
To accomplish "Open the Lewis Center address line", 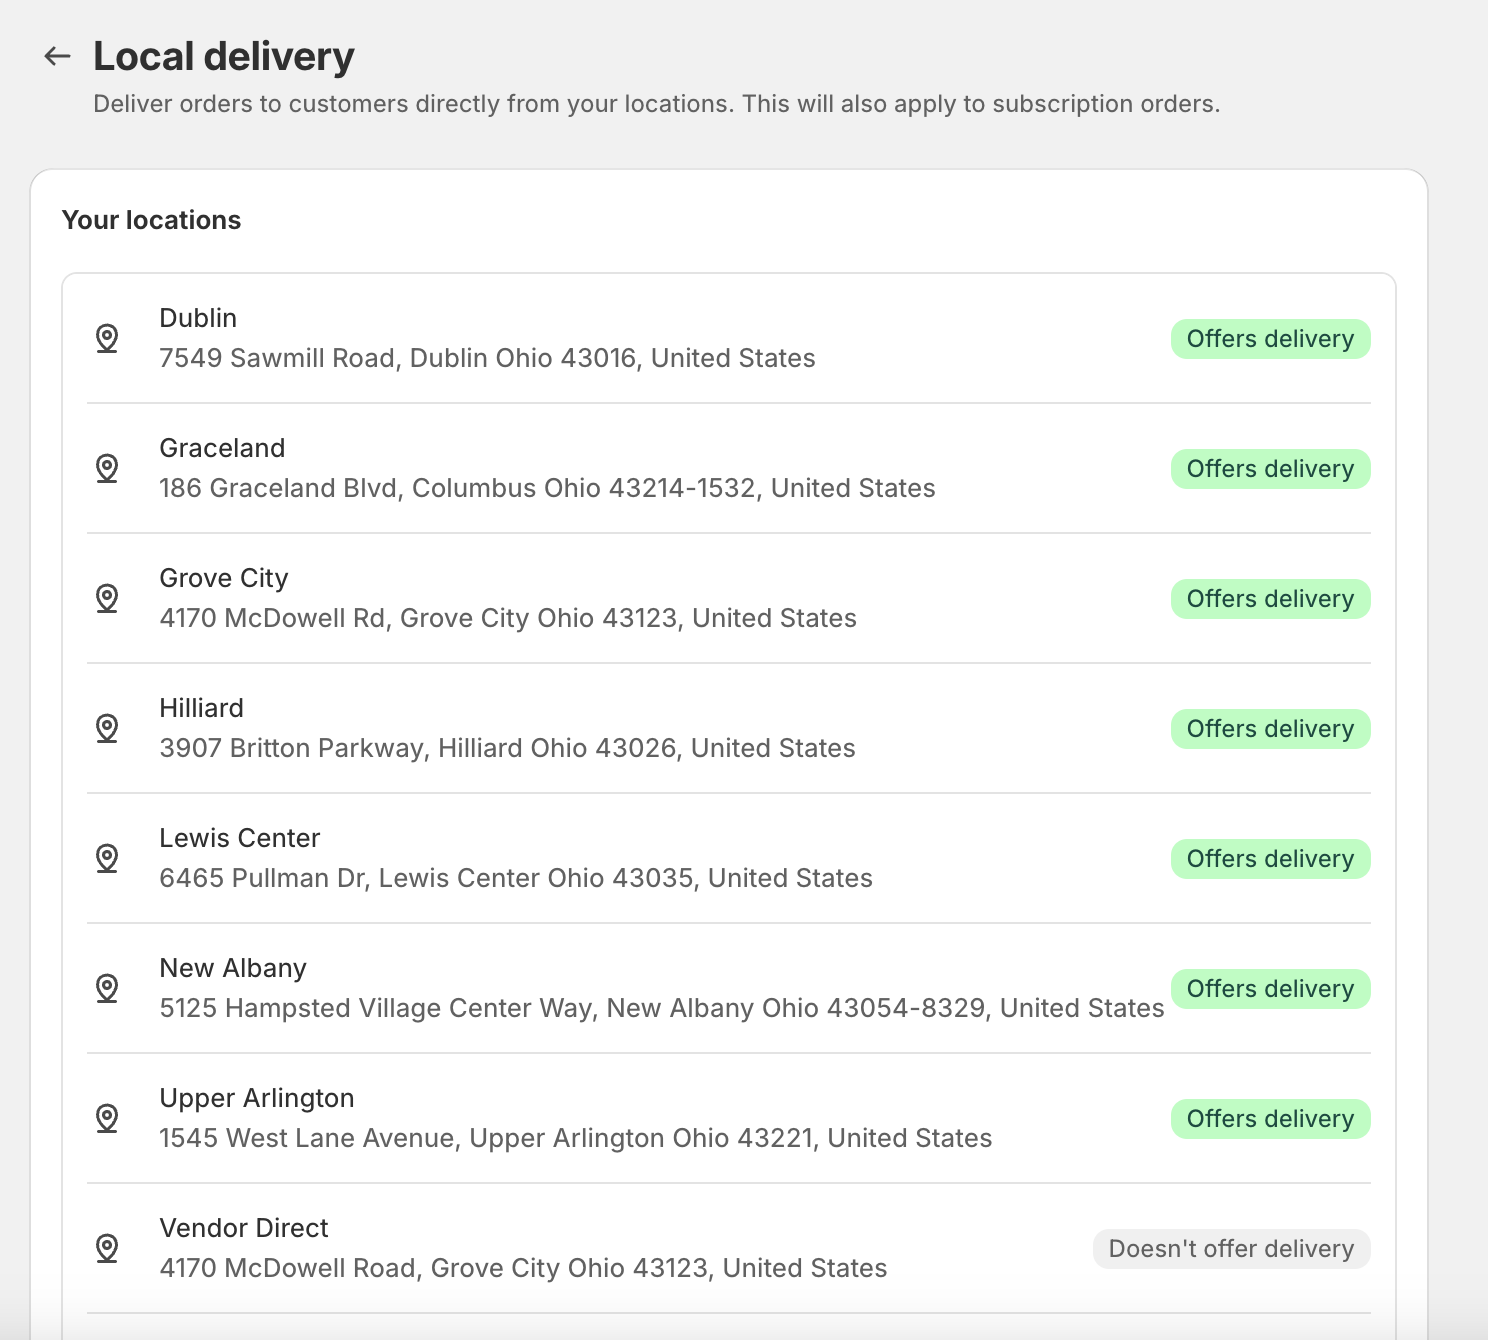I will click(x=516, y=878).
